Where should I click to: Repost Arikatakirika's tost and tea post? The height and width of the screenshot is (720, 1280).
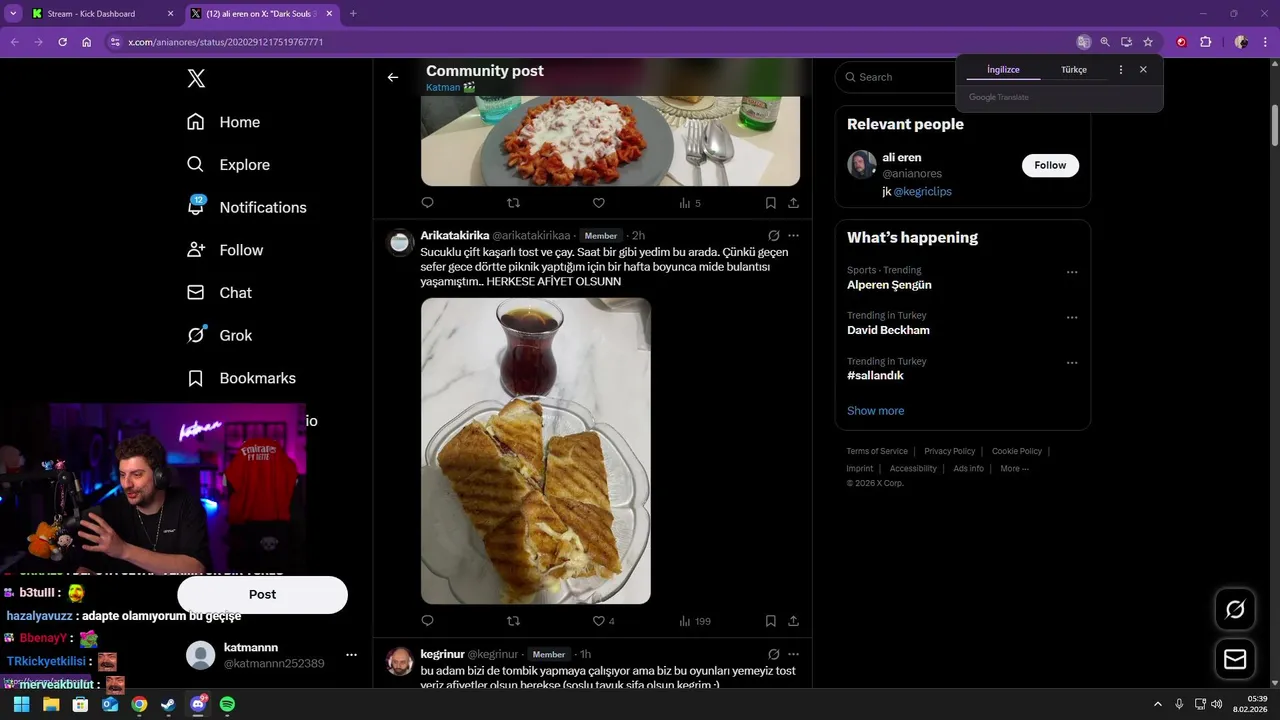[x=513, y=621]
